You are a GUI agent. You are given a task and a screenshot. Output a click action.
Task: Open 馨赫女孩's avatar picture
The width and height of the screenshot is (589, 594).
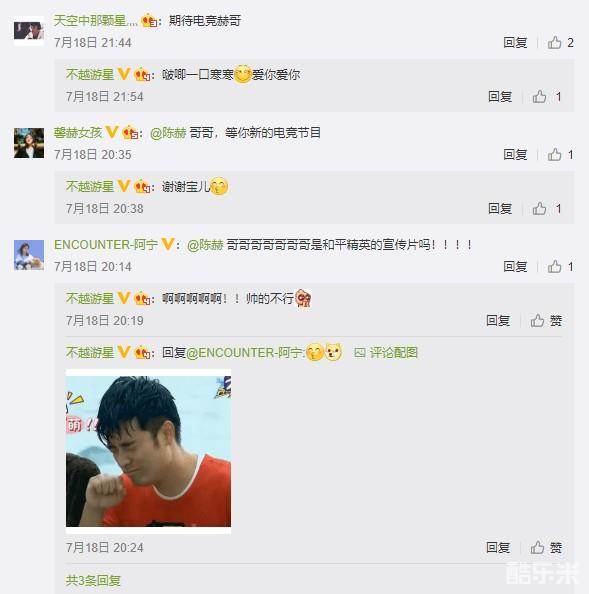coord(29,143)
